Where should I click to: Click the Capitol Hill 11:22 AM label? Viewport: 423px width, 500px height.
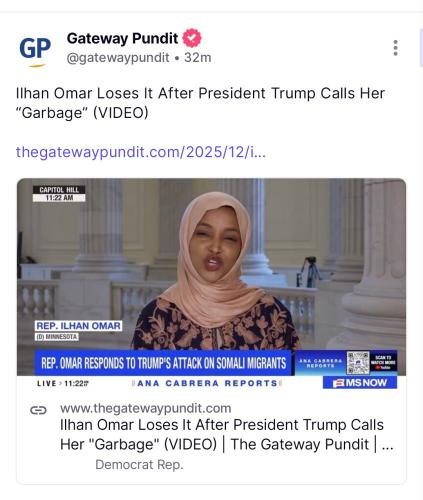click(x=59, y=194)
